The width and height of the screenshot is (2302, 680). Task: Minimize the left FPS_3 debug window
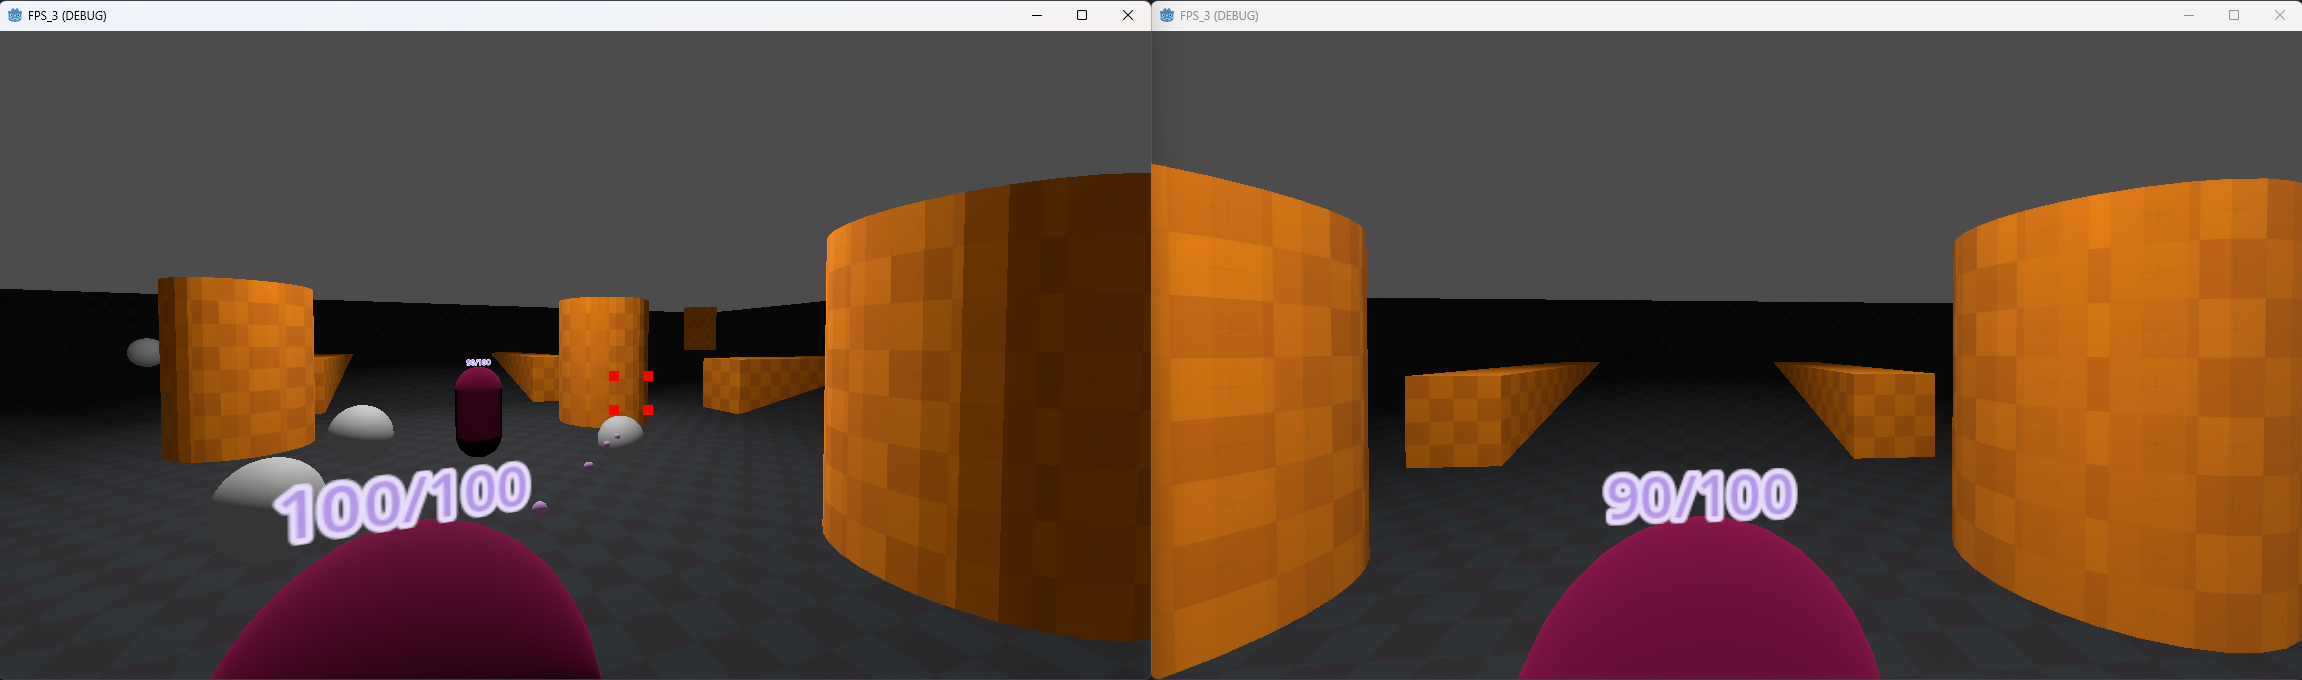point(1037,15)
